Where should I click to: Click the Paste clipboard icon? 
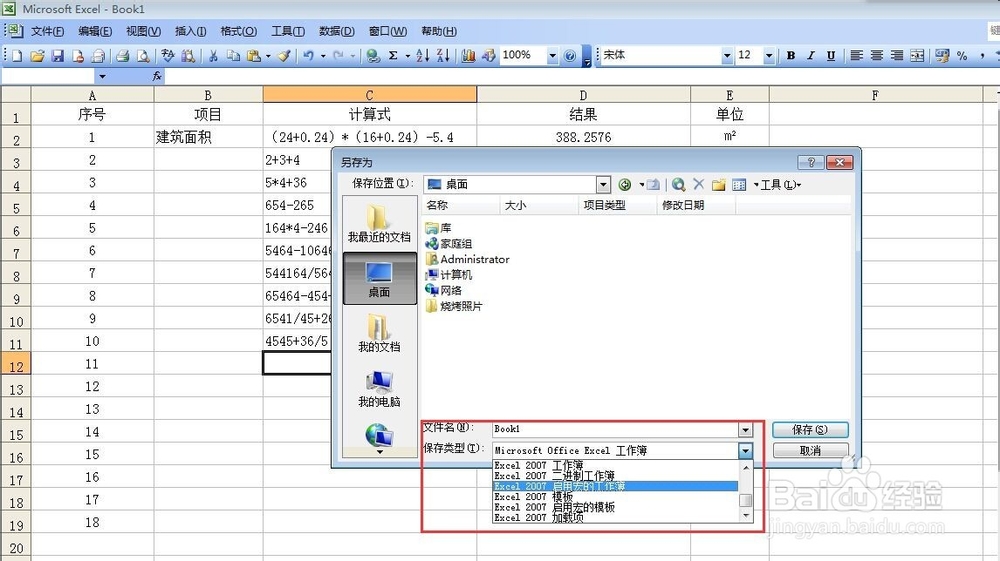pos(254,56)
